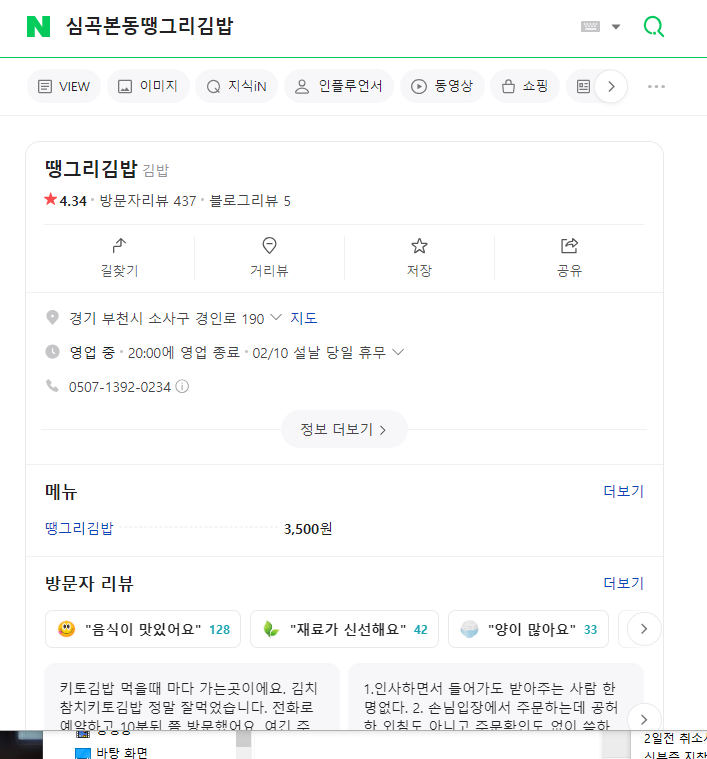Switch to the 지식iN tab

click(237, 86)
